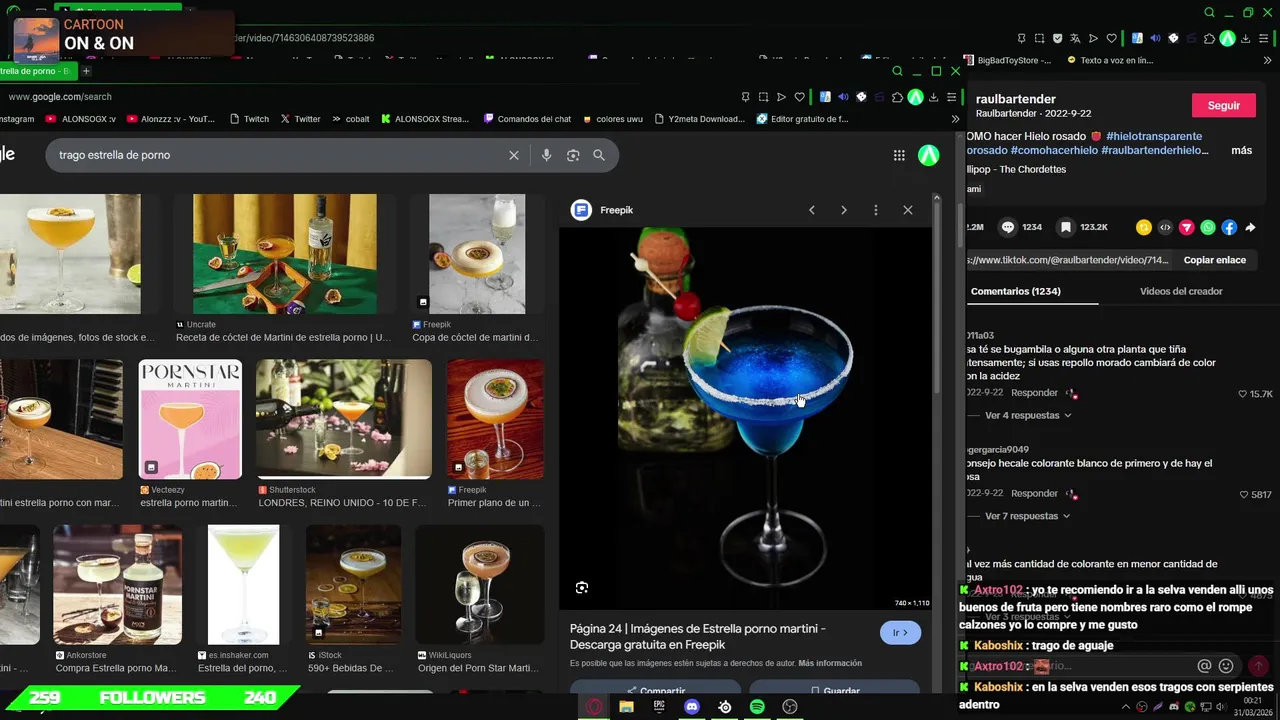Open emoji picker in comment box
This screenshot has height=720, width=1280.
tap(1226, 666)
